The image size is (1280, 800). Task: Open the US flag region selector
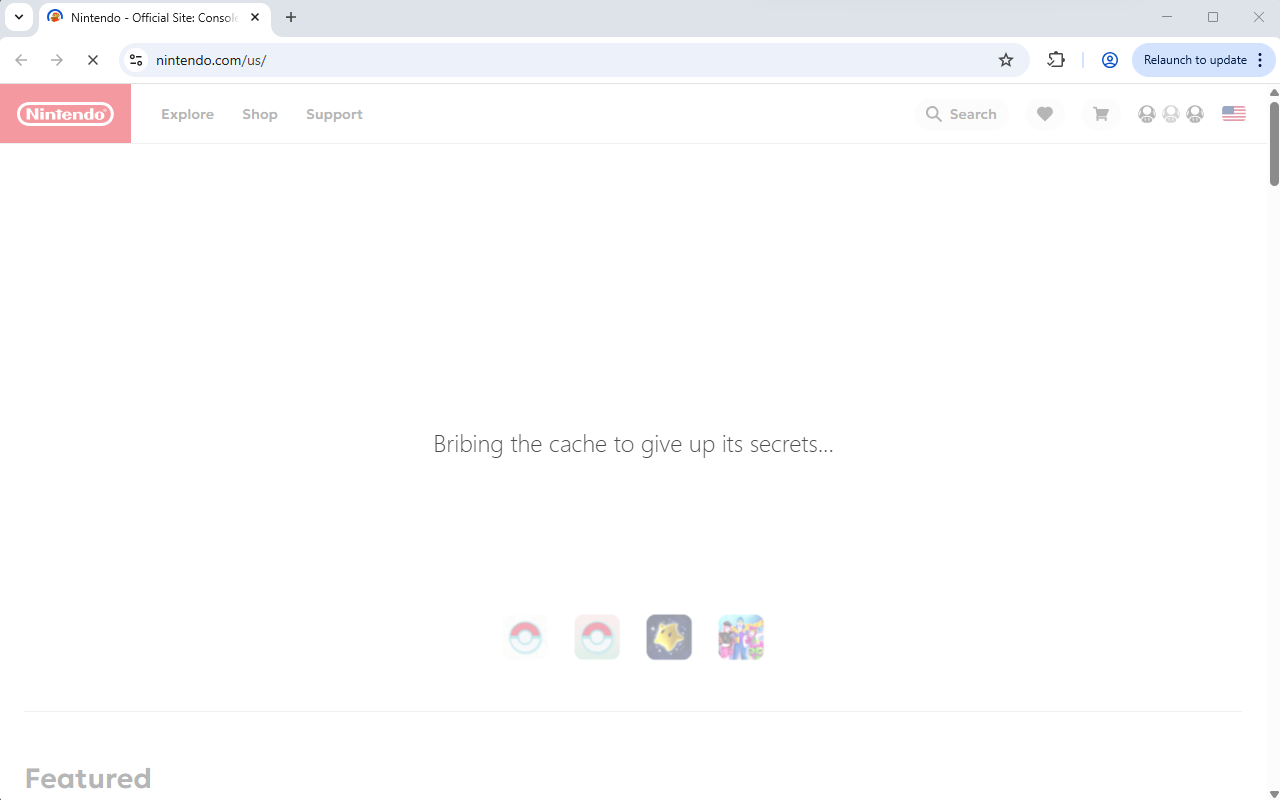(x=1233, y=113)
